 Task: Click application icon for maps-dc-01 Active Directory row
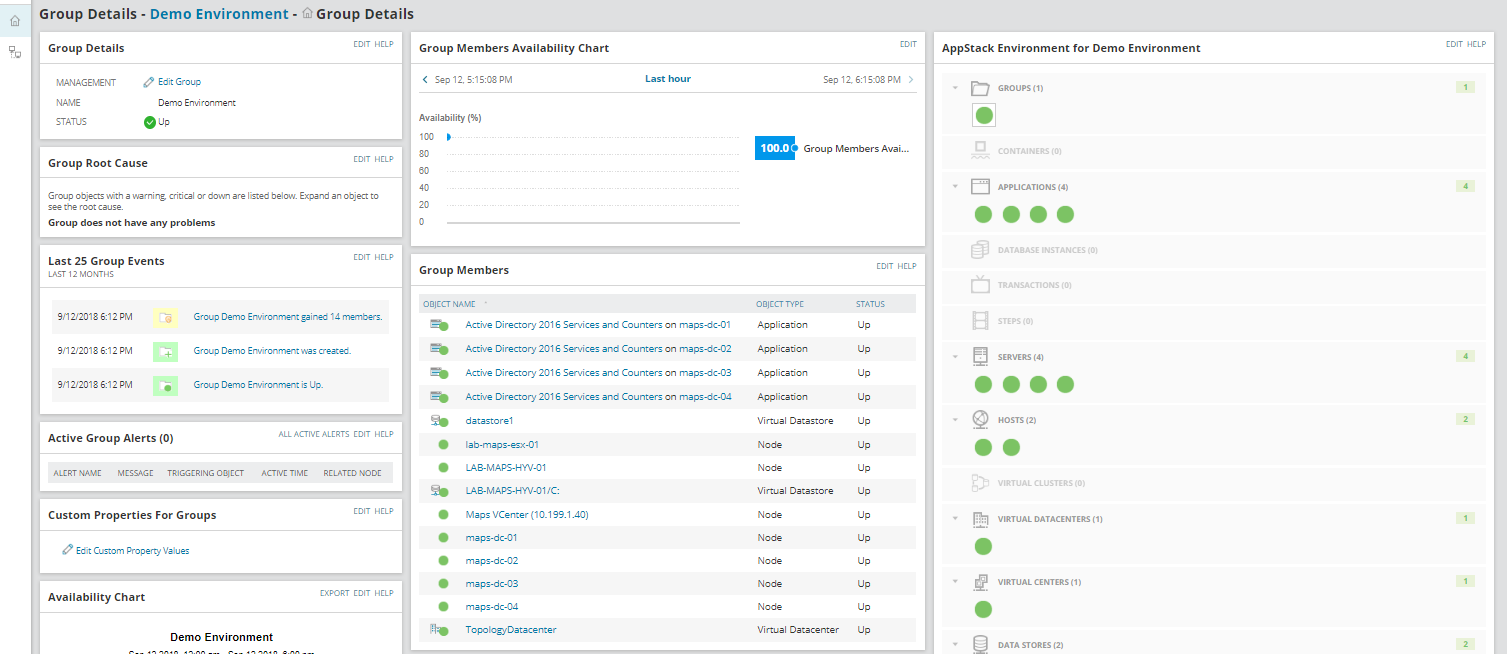(439, 325)
